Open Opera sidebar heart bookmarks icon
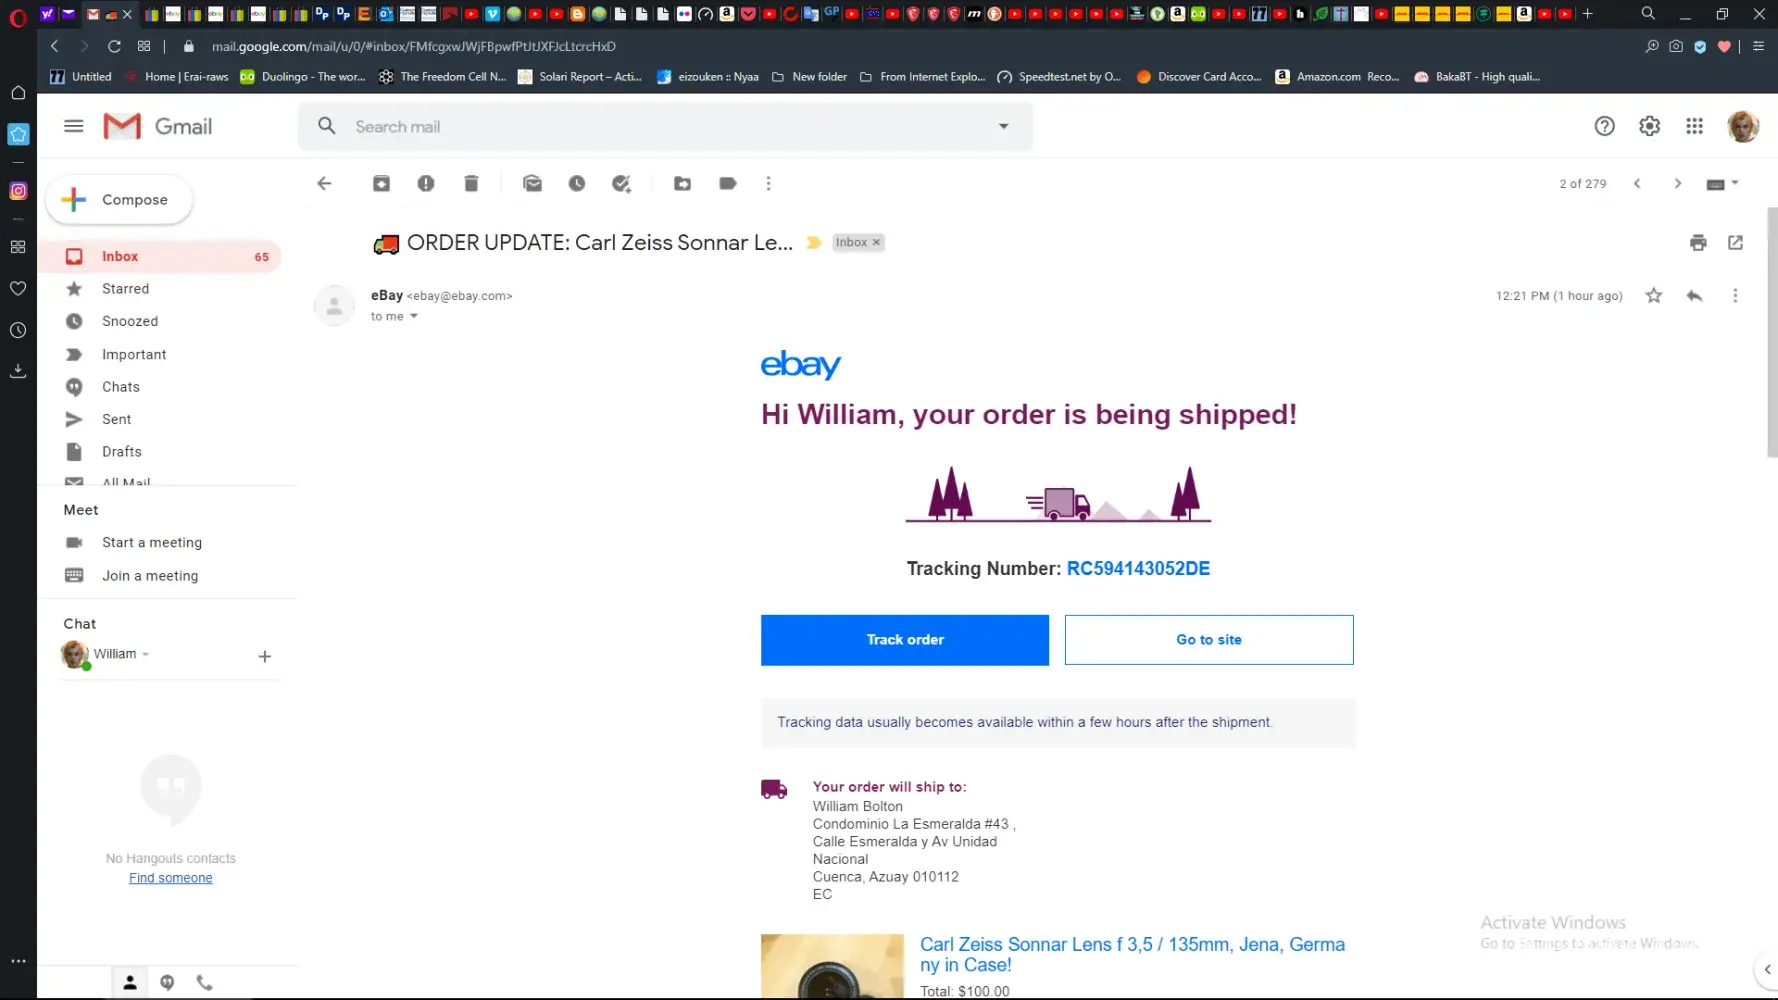Image resolution: width=1778 pixels, height=1000 pixels. click(x=18, y=288)
